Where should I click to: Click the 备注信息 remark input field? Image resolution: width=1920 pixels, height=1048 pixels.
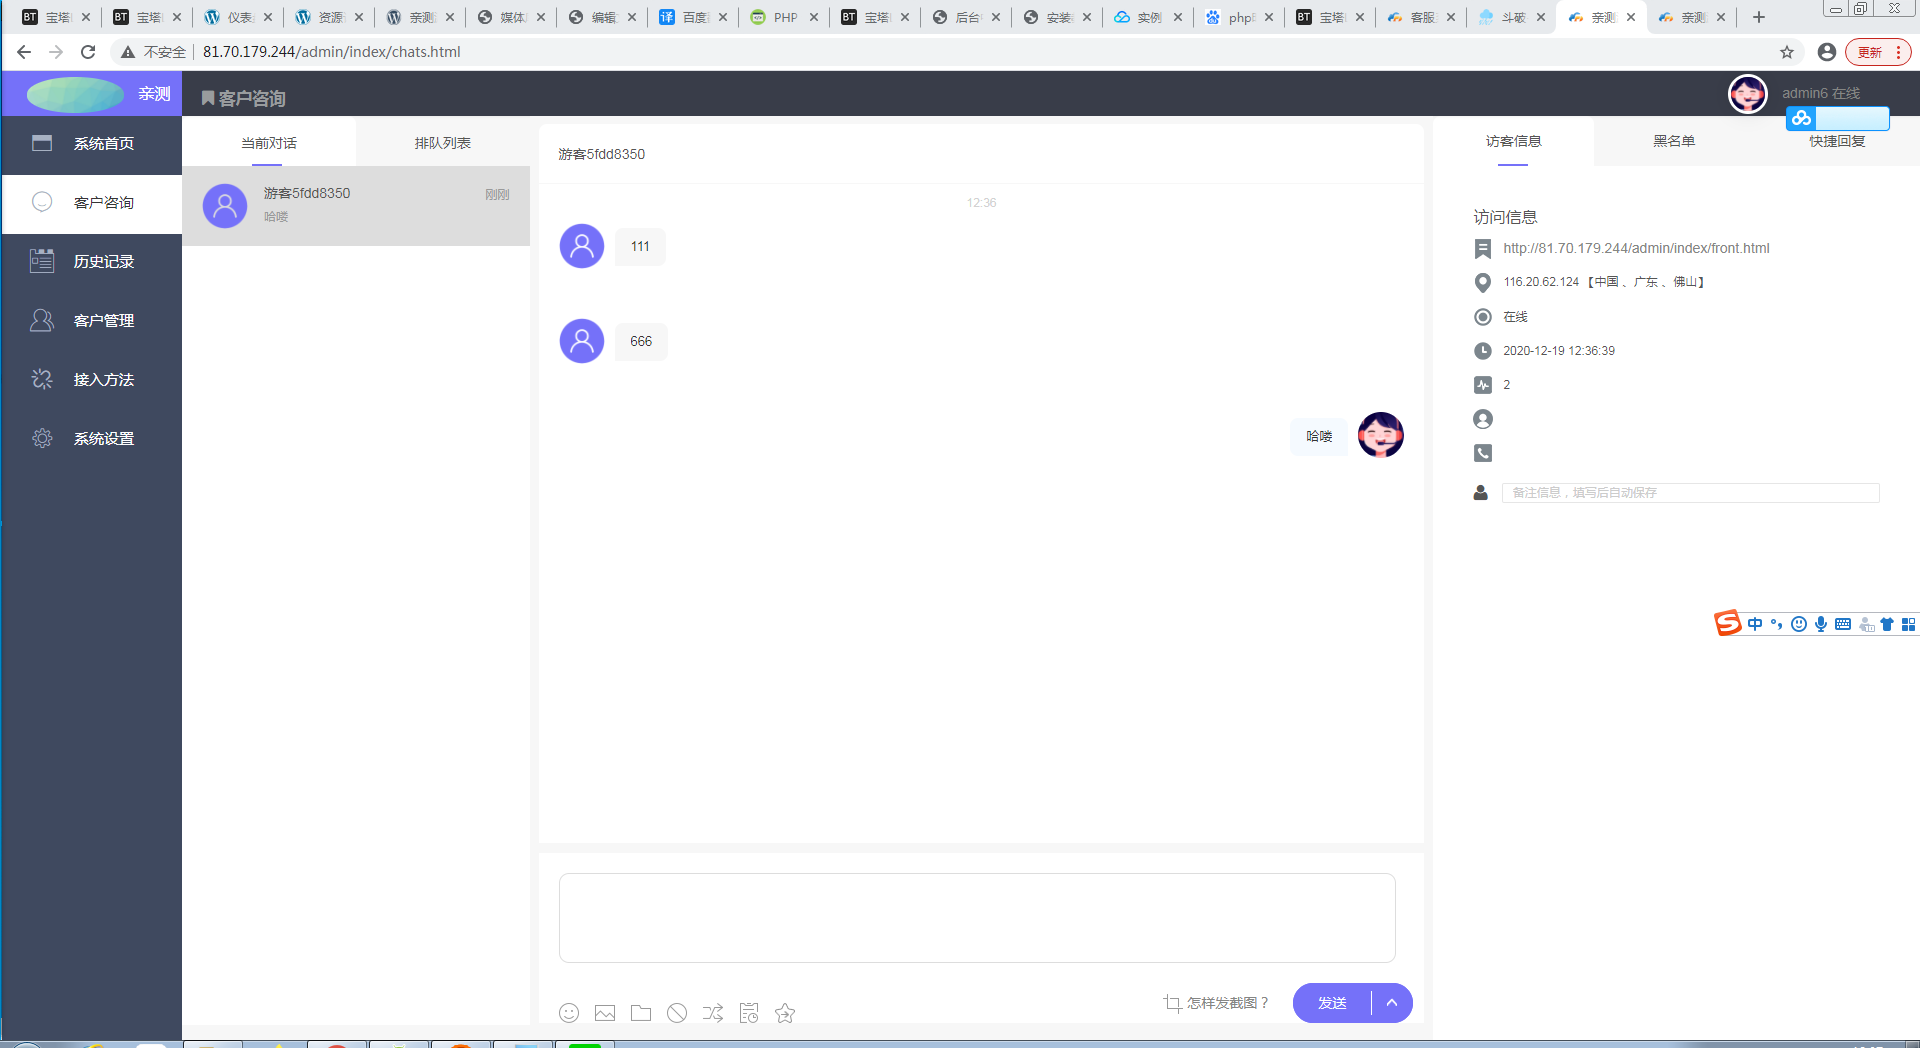pos(1690,493)
